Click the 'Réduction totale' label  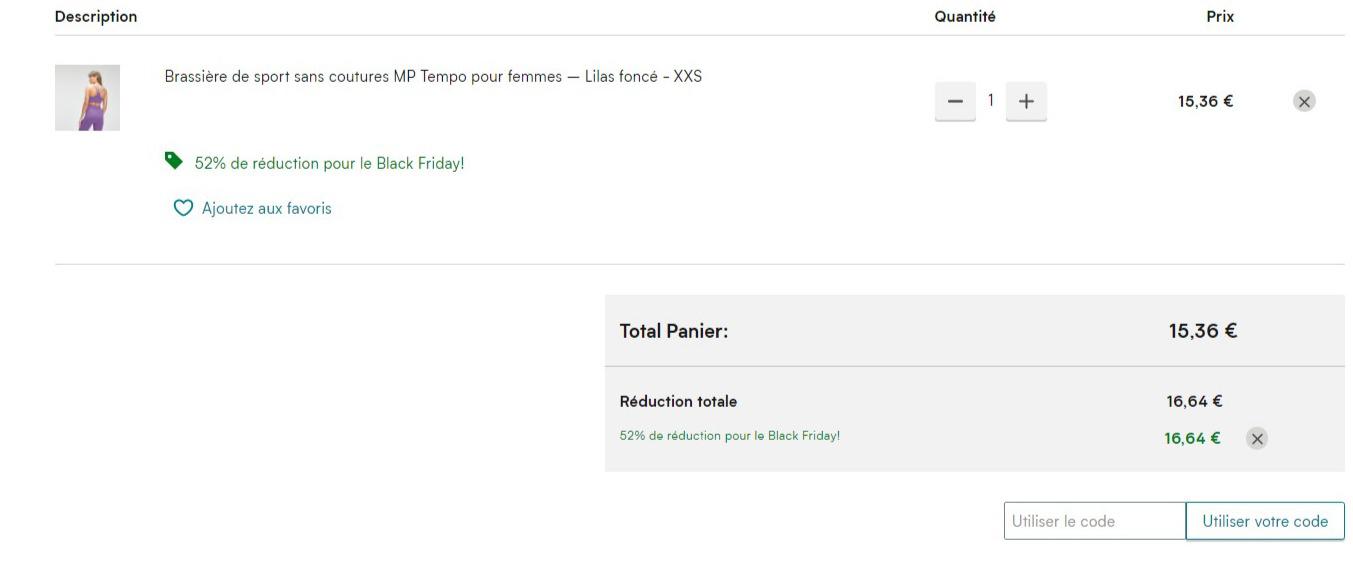(678, 401)
